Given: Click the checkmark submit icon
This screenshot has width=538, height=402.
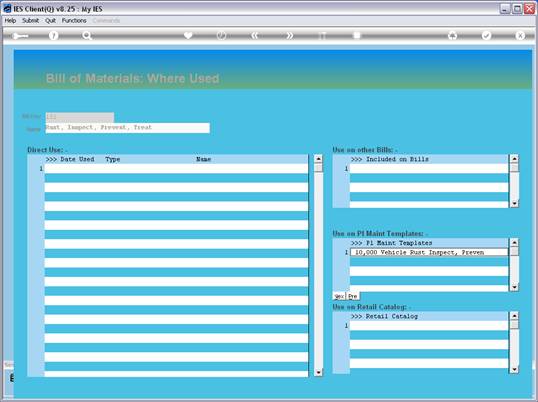Looking at the screenshot, I should click(x=486, y=36).
